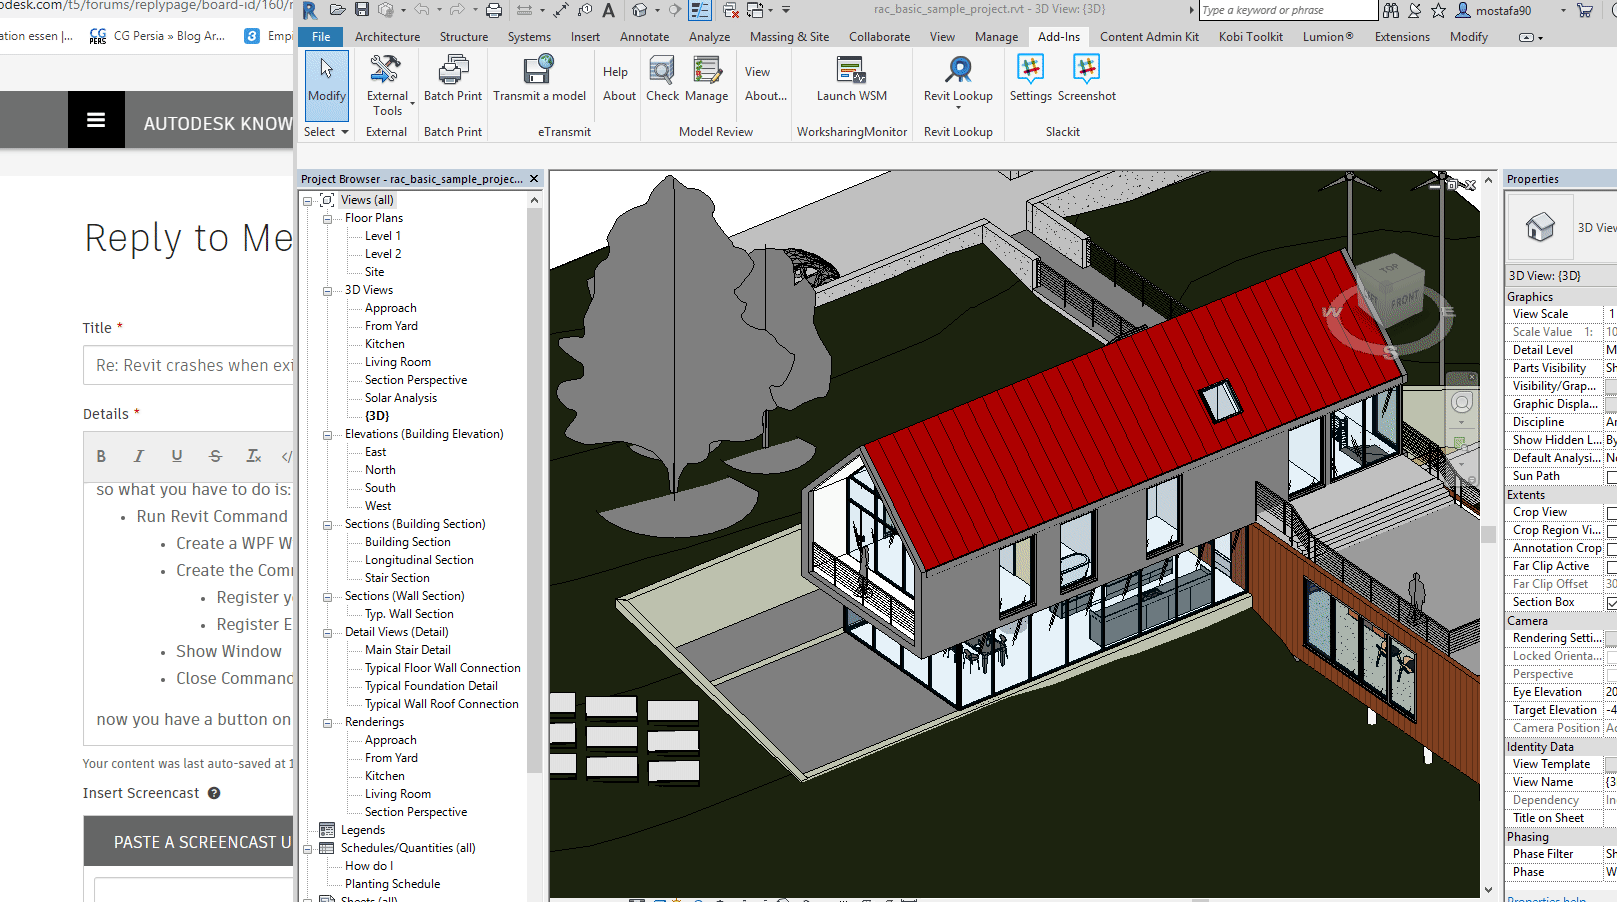The height and width of the screenshot is (902, 1617).
Task: Enable Far Clip Active in Properties
Action: 1610,565
